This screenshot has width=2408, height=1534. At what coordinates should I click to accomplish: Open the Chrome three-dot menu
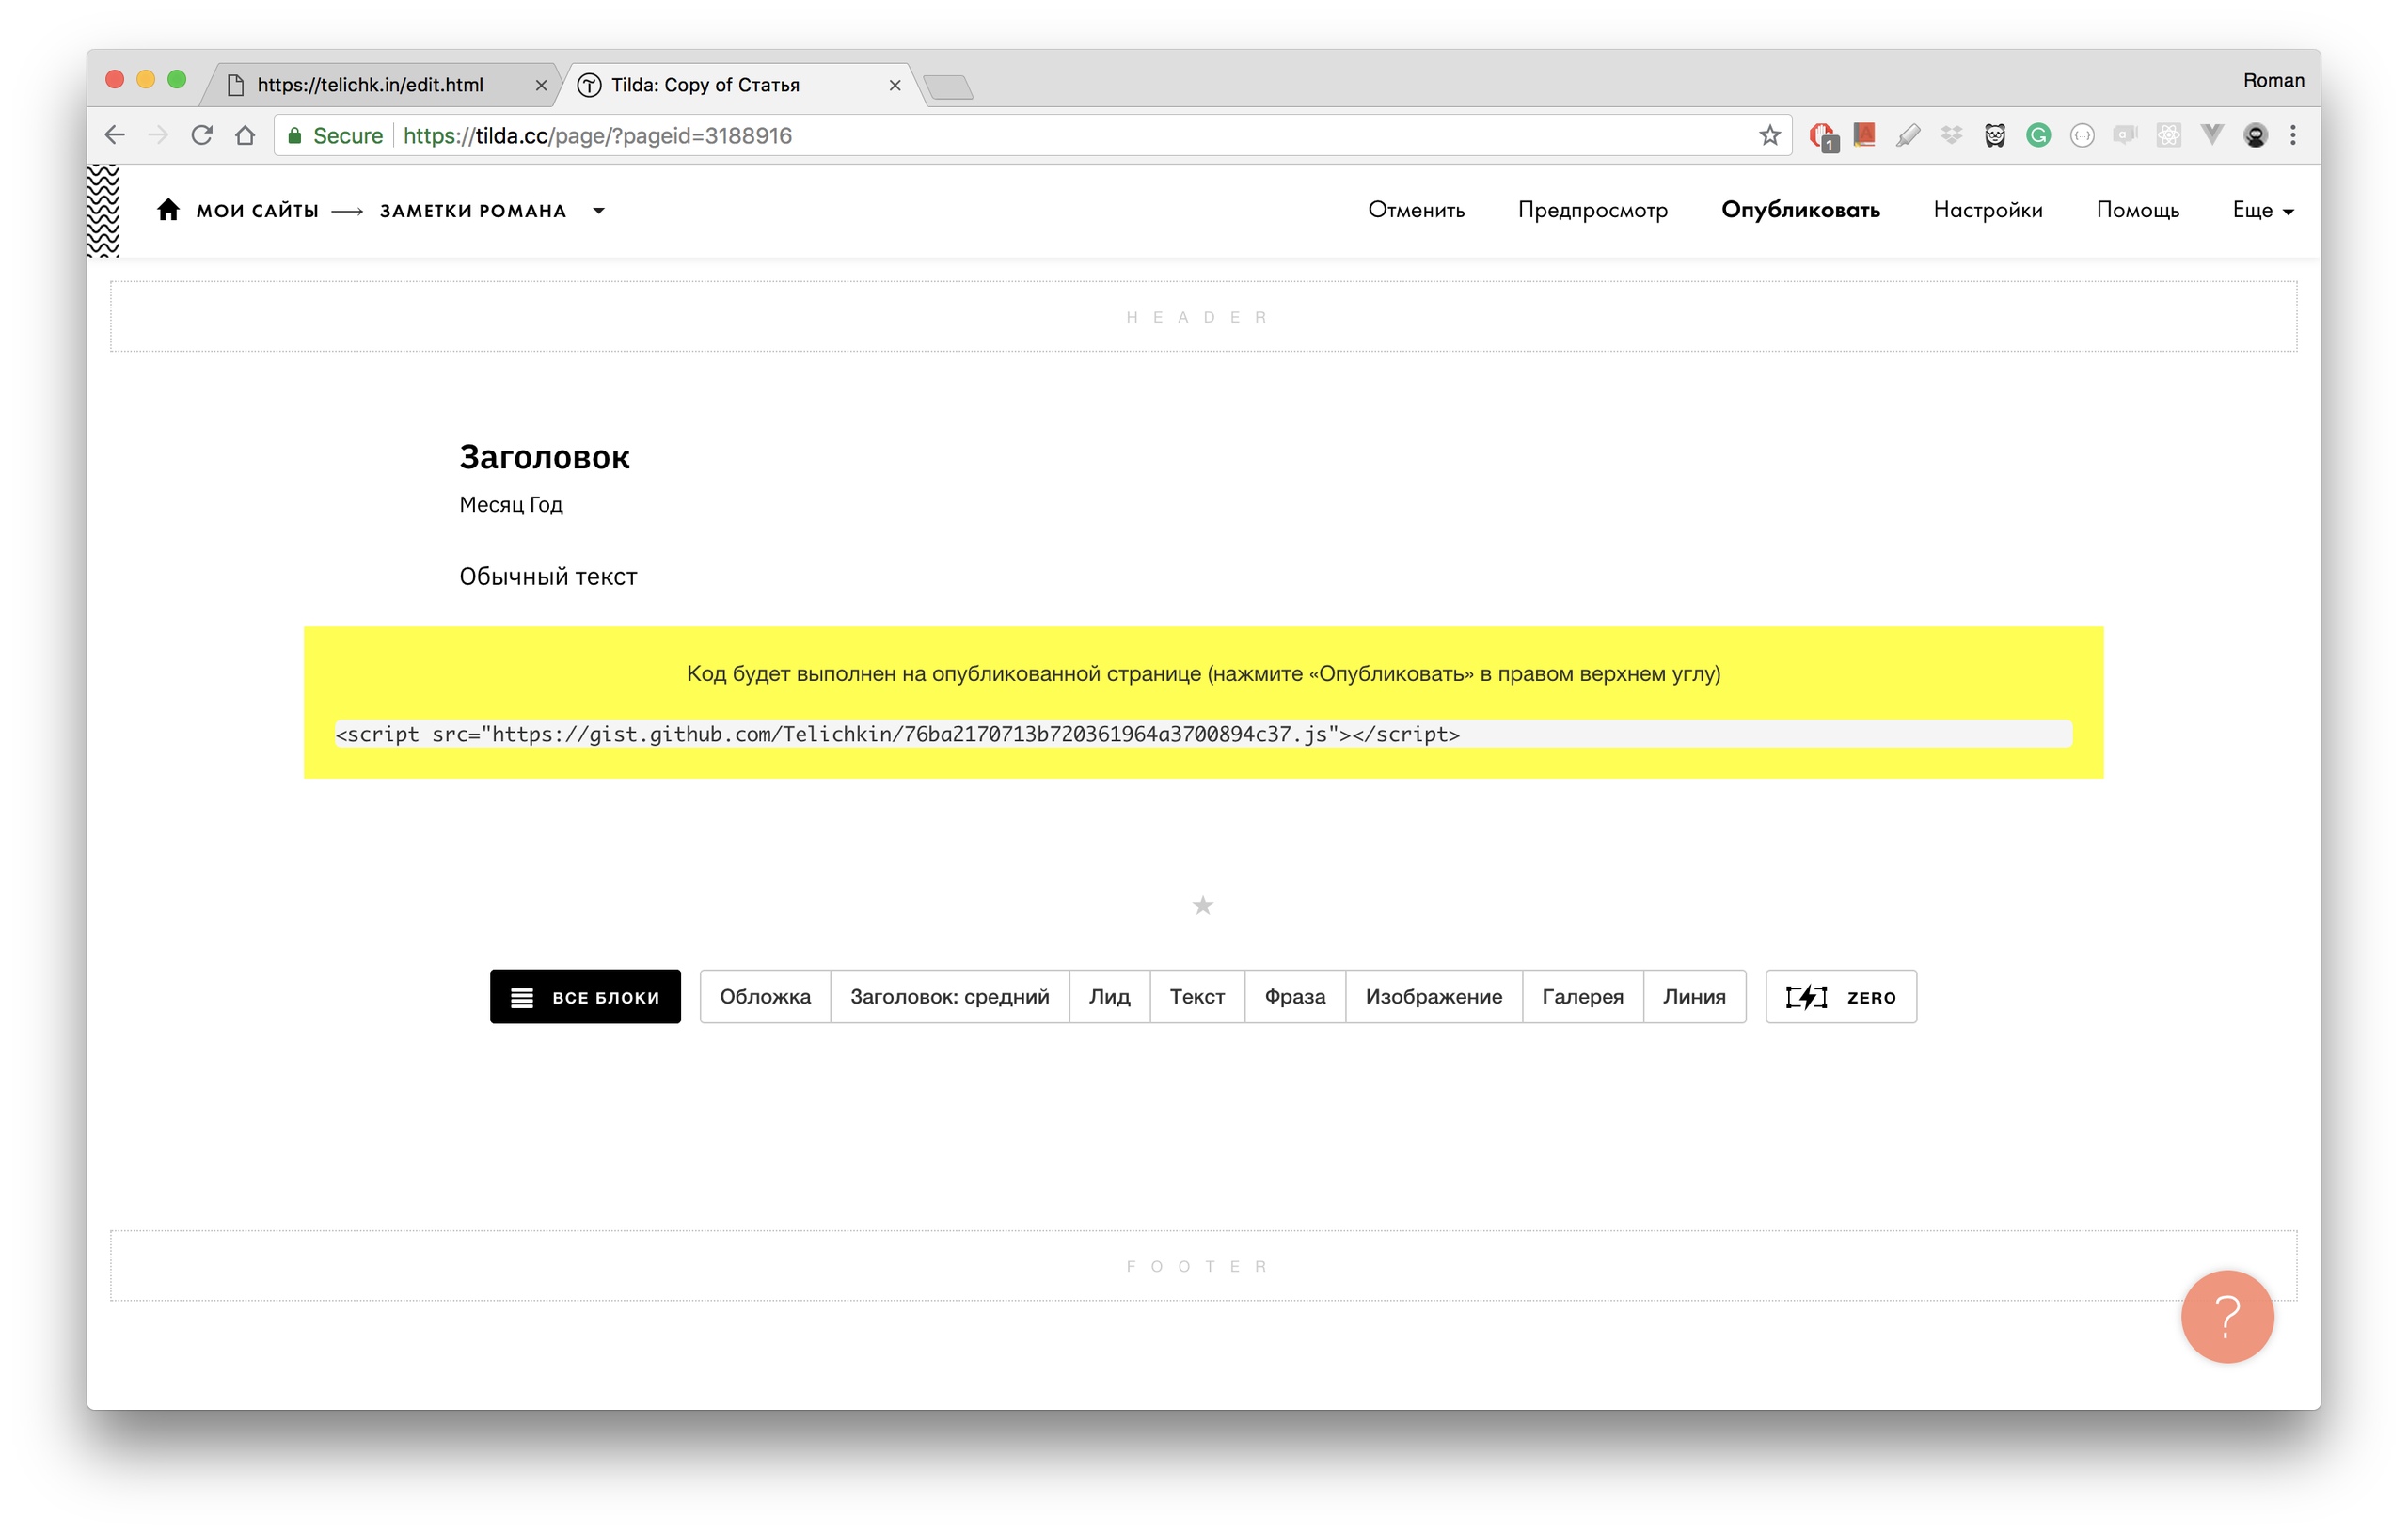point(2293,135)
